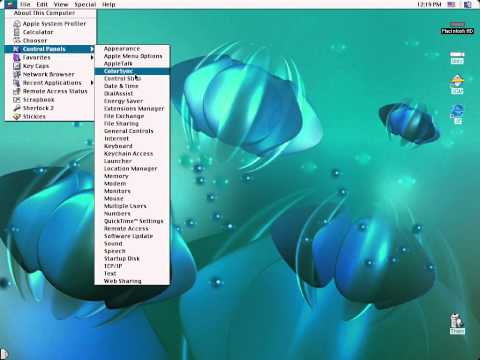Open the Special menu
Screen dimensions: 480x360
(85, 4)
